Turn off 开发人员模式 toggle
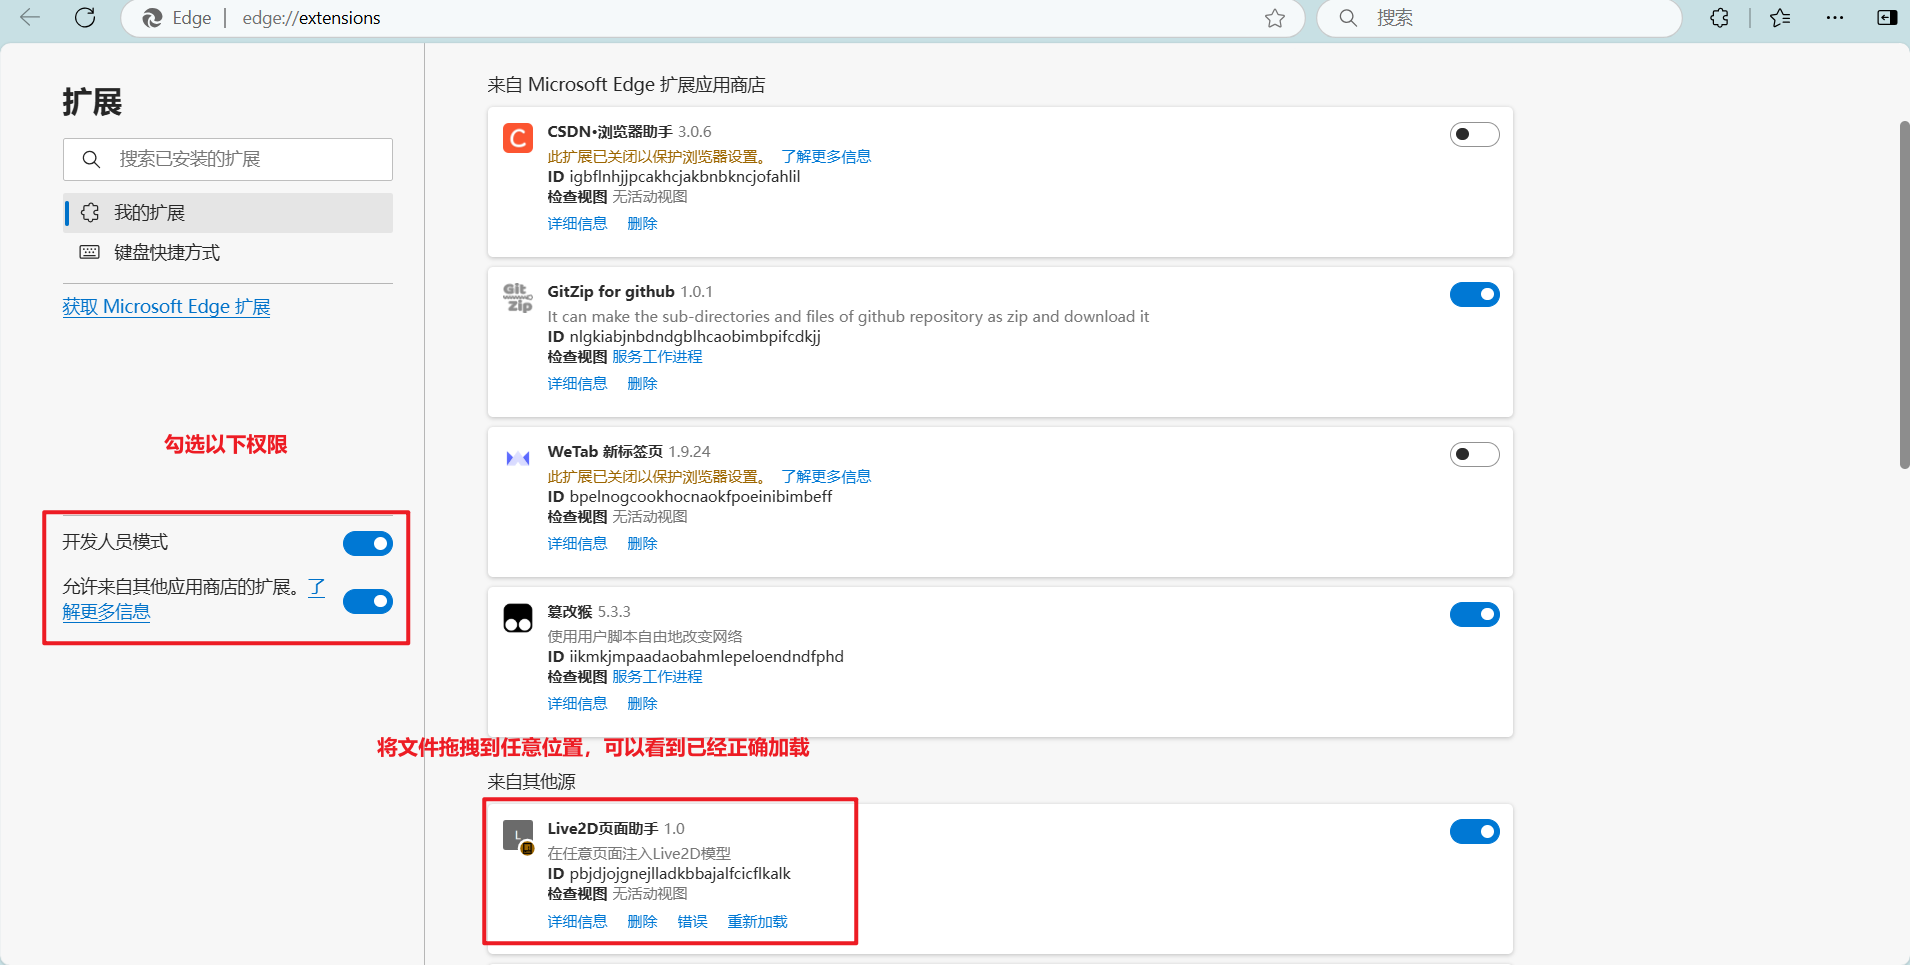1910x965 pixels. 368,543
